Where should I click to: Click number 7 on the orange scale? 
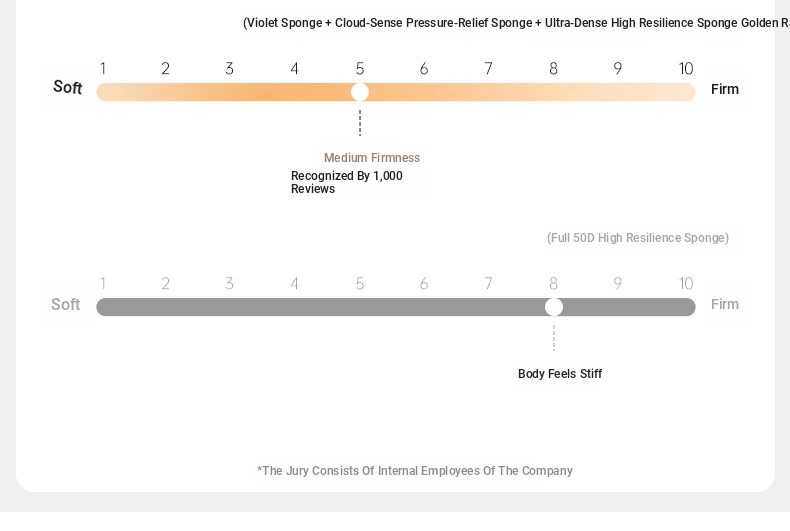488,69
